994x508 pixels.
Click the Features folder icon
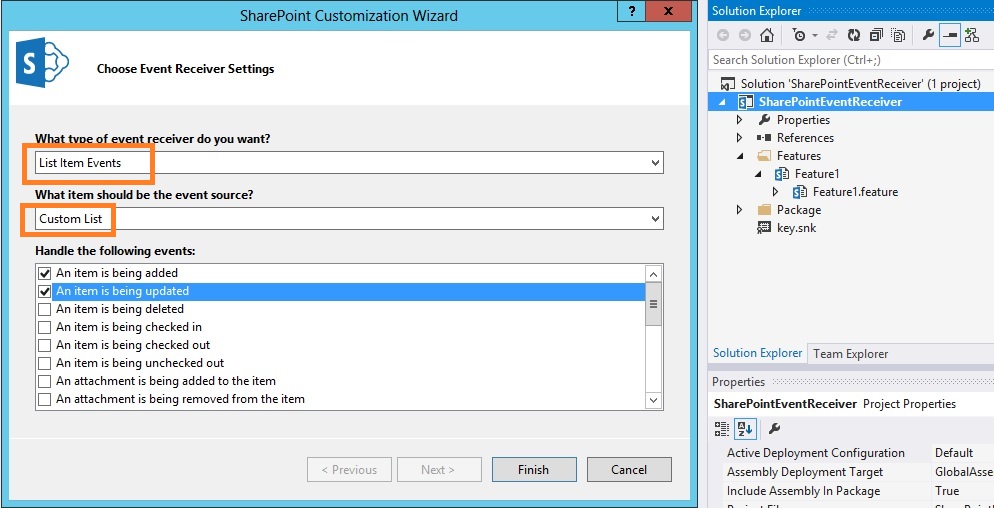click(764, 155)
